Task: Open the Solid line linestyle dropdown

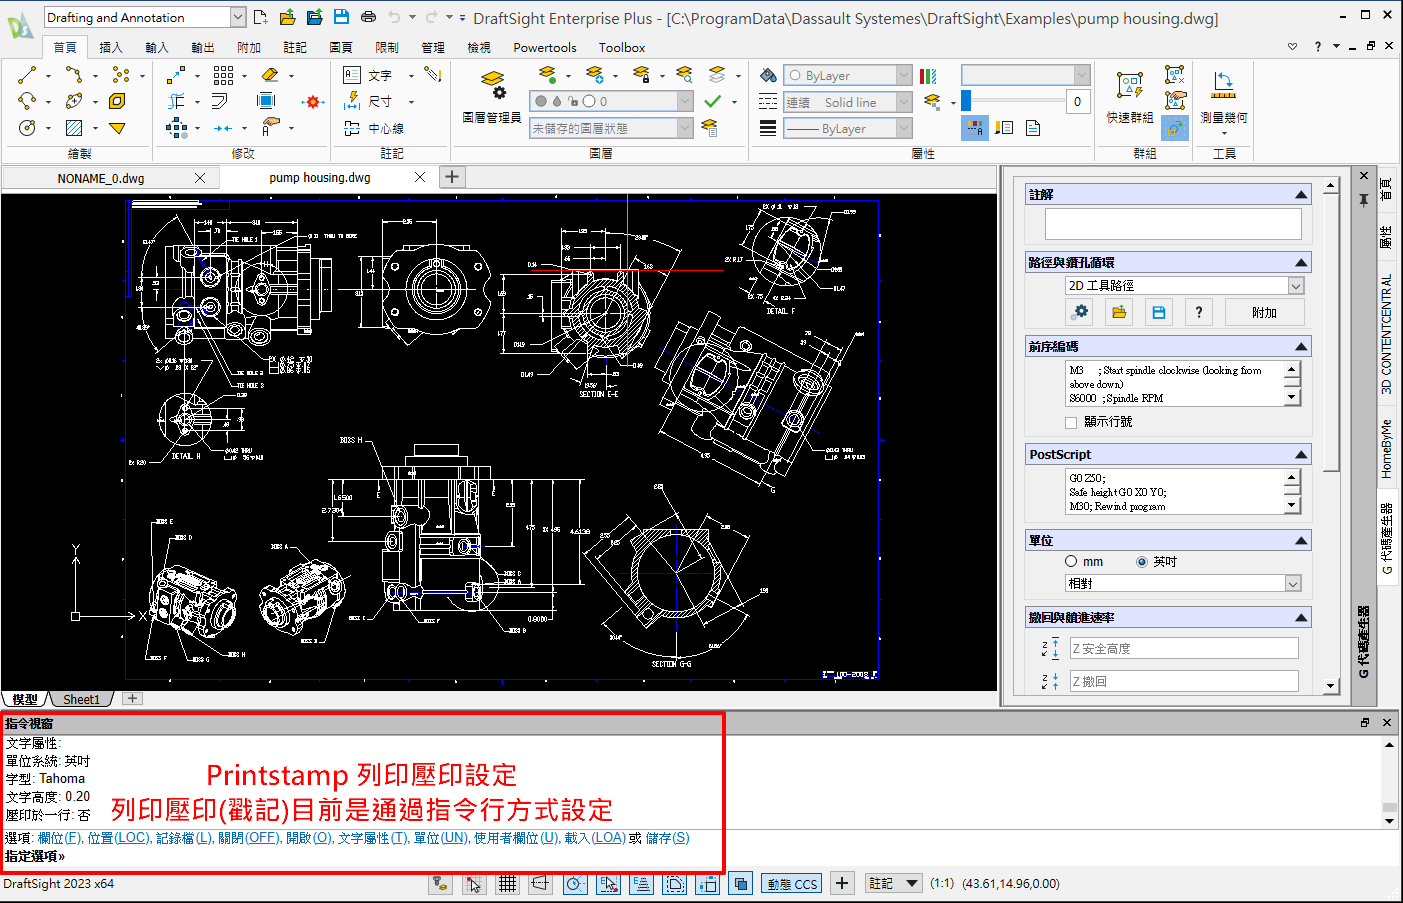Action: click(848, 102)
